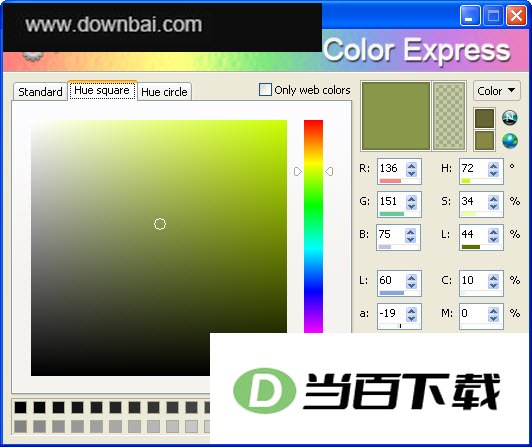Pick the leftmost gray swatch in bottom row
This screenshot has width=532, height=447.
(20, 427)
